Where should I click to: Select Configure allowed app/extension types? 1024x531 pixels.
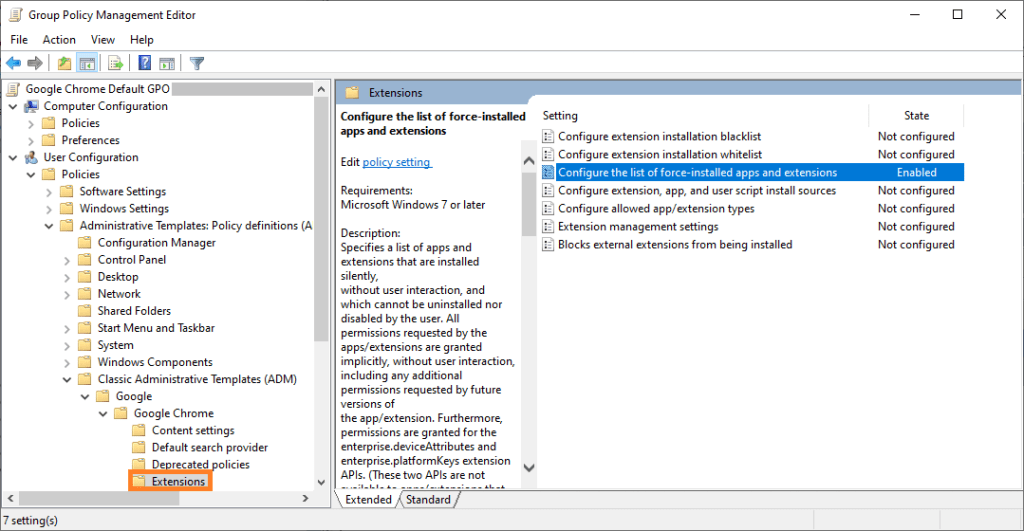[656, 208]
